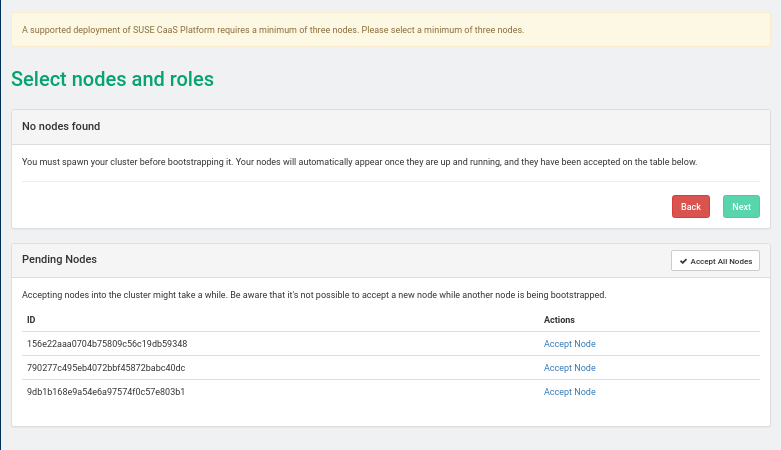
Task: Click the Accept All Nodes button
Action: click(715, 261)
